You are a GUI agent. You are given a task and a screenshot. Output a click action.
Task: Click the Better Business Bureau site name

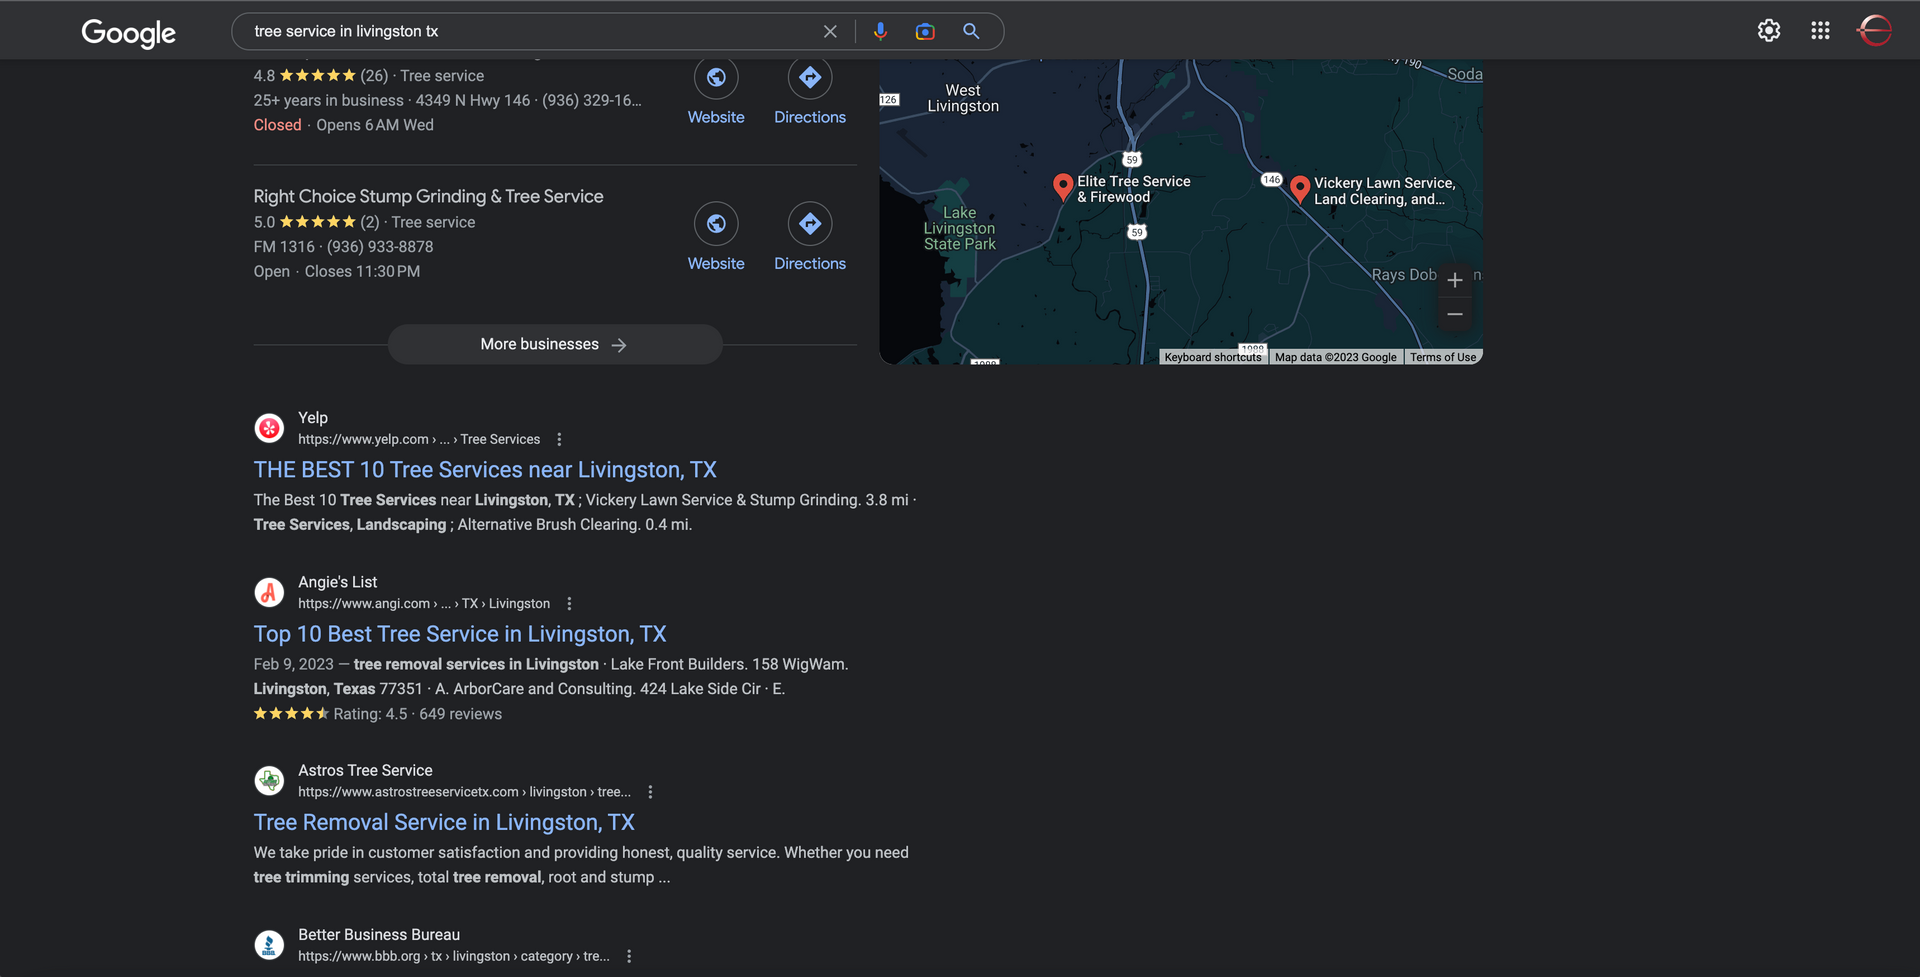[x=379, y=935]
